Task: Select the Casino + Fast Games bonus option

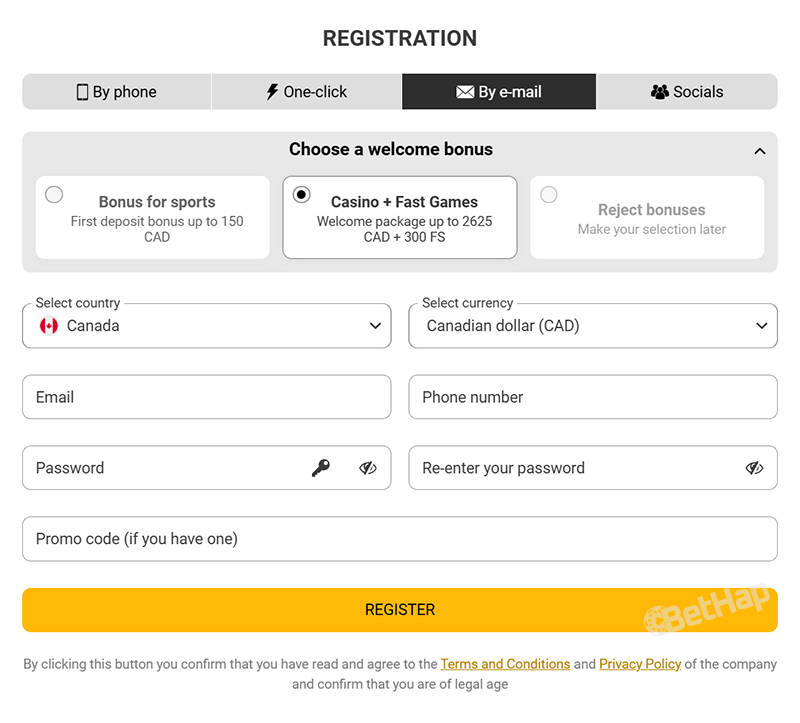Action: pyautogui.click(x=302, y=195)
